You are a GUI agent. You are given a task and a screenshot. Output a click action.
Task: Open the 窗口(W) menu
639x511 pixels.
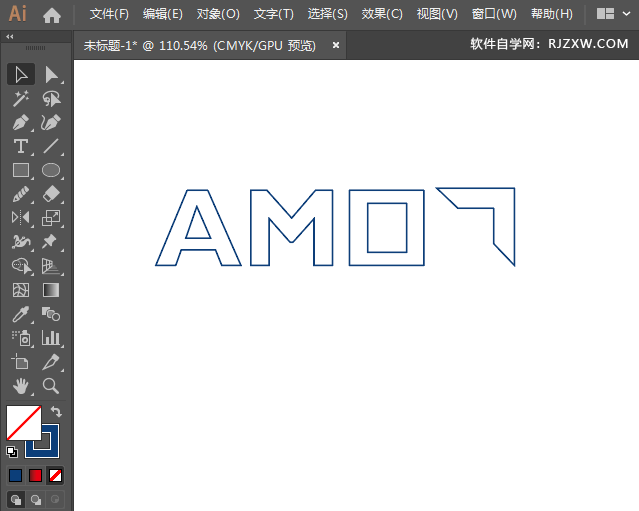point(494,14)
